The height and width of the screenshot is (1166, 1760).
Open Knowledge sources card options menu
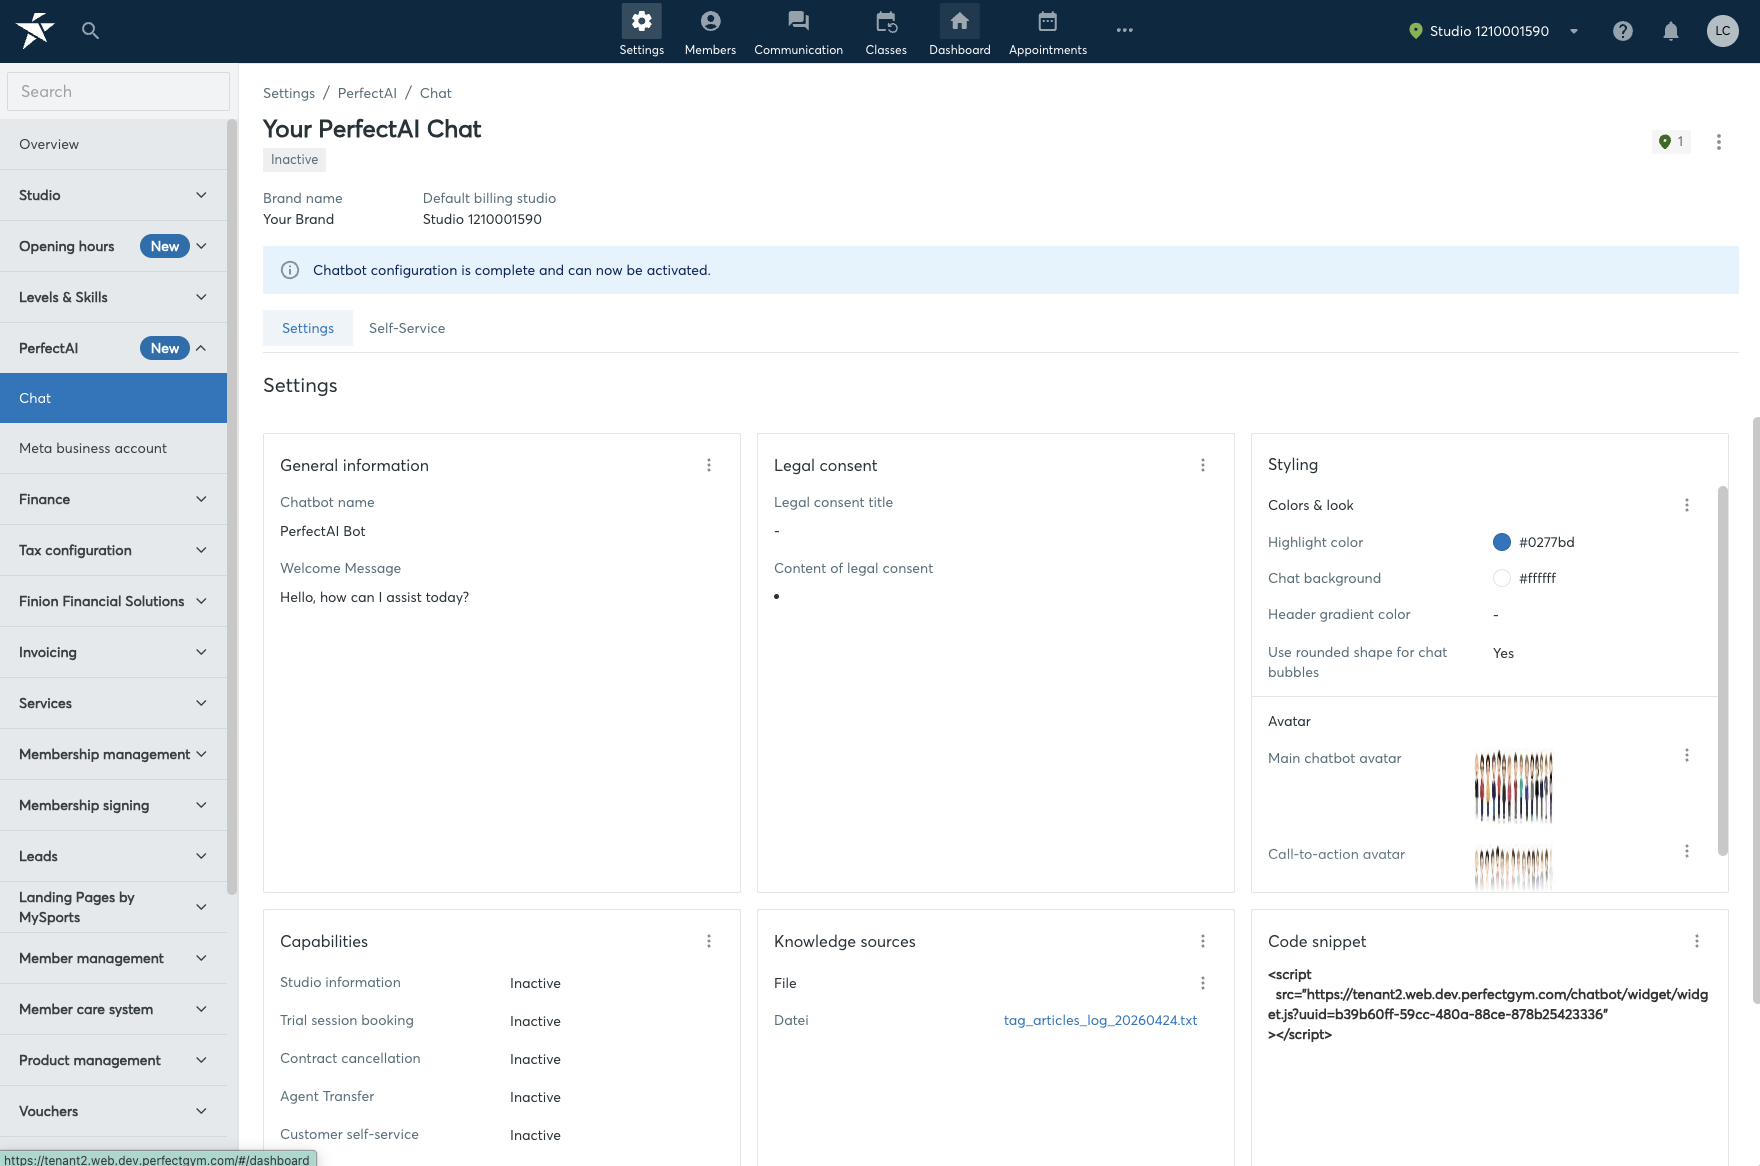tap(1203, 941)
